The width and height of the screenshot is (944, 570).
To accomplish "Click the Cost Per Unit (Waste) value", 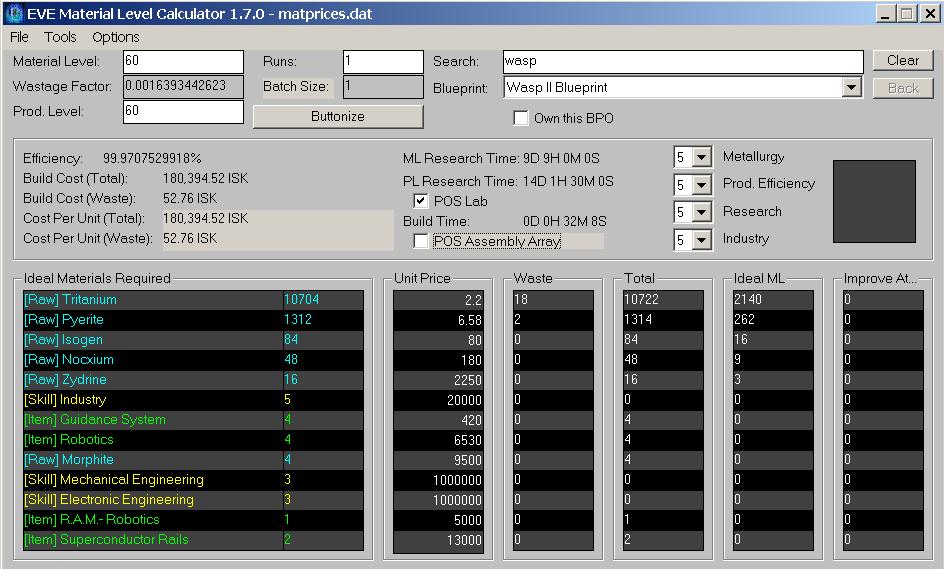I will (190, 238).
